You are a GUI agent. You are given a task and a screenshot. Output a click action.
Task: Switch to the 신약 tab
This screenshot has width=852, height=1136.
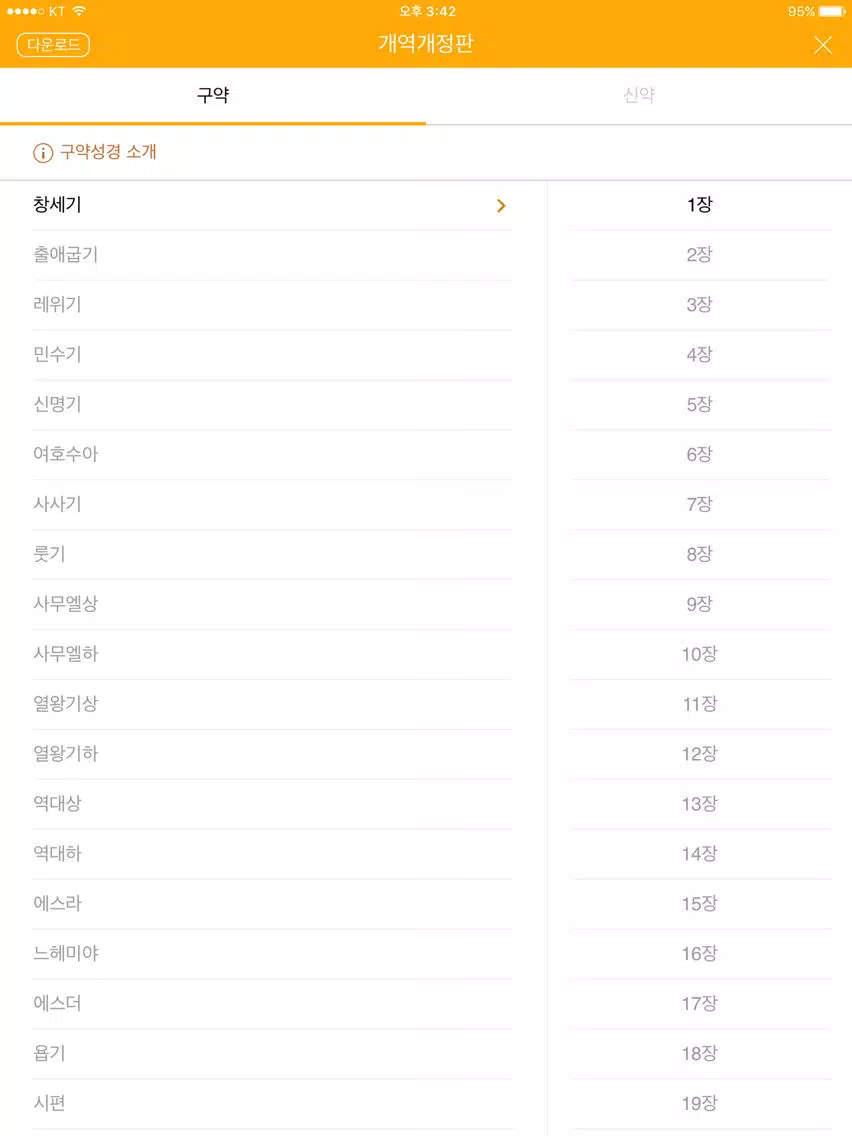(639, 96)
